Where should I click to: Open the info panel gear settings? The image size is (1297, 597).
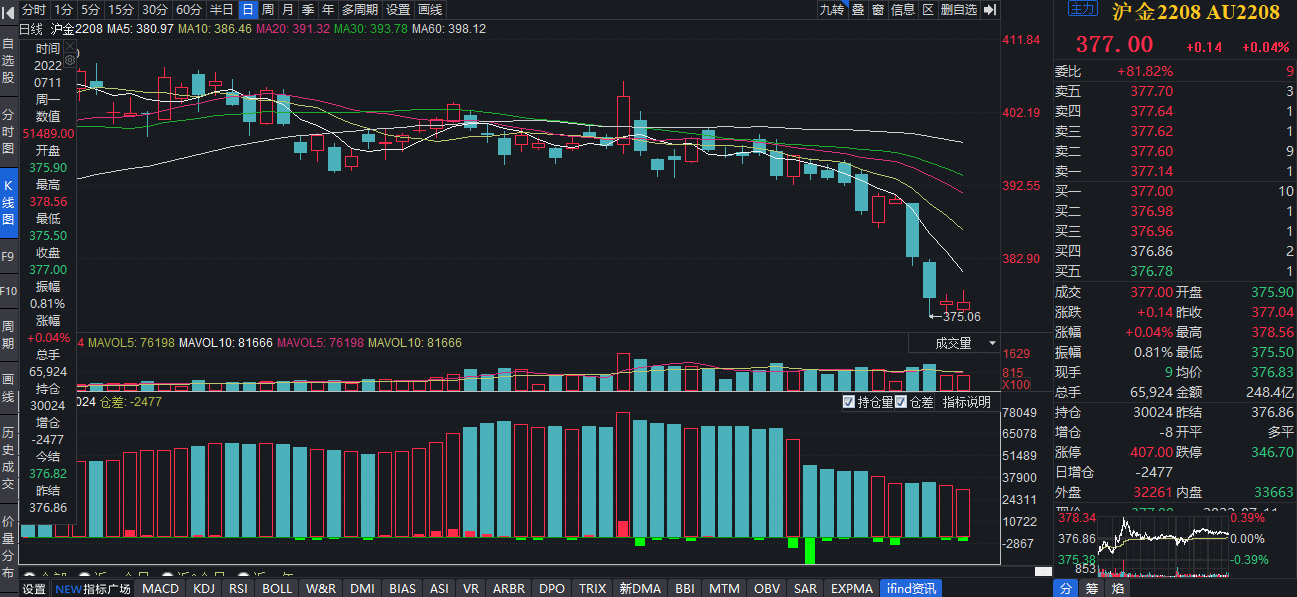[69, 59]
